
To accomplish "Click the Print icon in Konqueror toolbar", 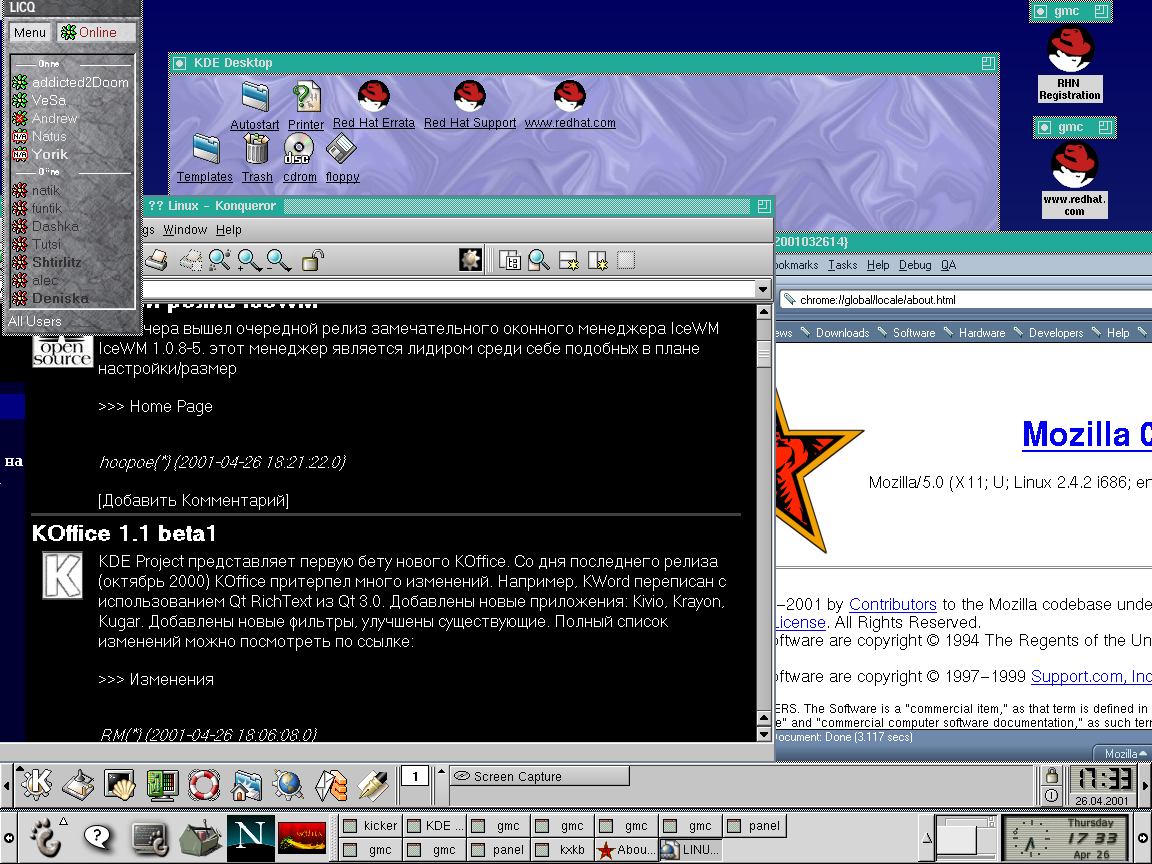I will point(157,261).
